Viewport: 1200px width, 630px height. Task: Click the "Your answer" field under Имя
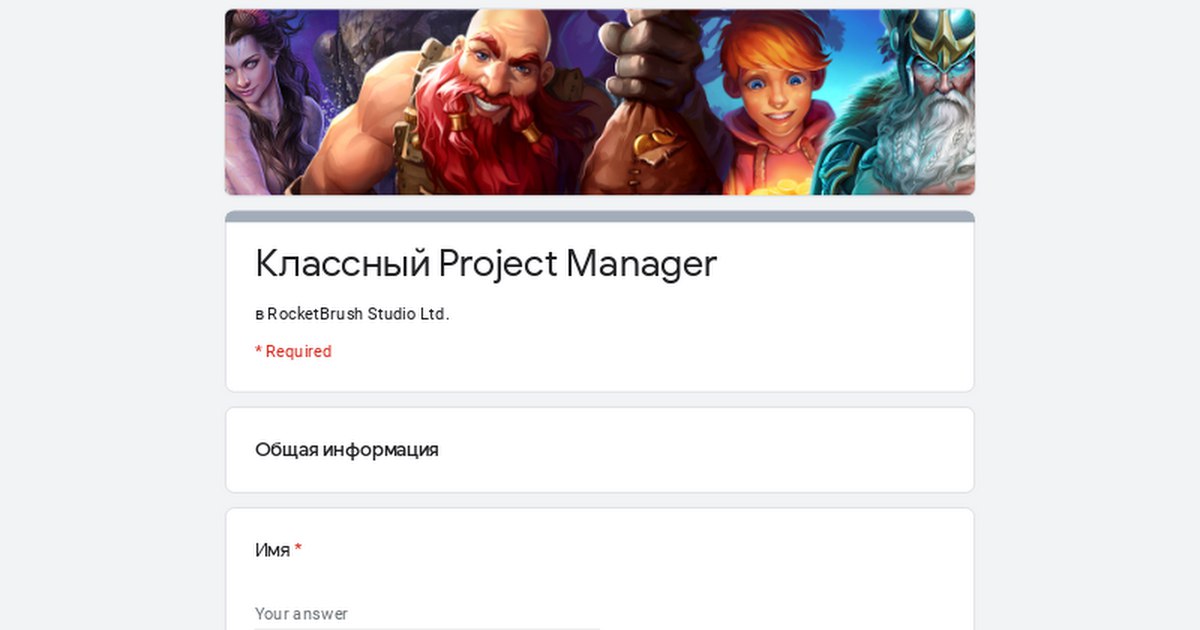click(x=427, y=614)
